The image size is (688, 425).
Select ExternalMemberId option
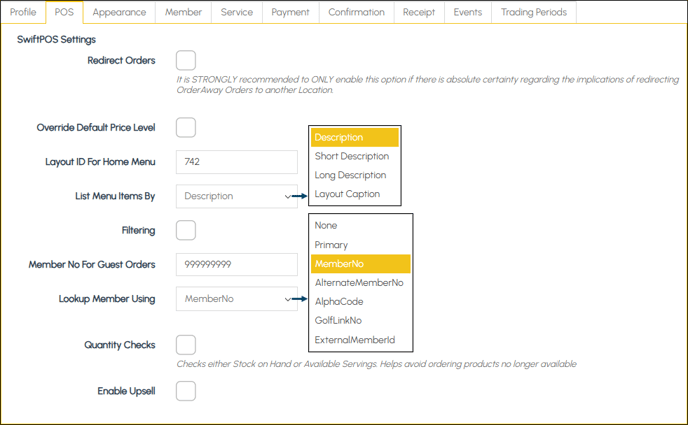click(x=355, y=340)
